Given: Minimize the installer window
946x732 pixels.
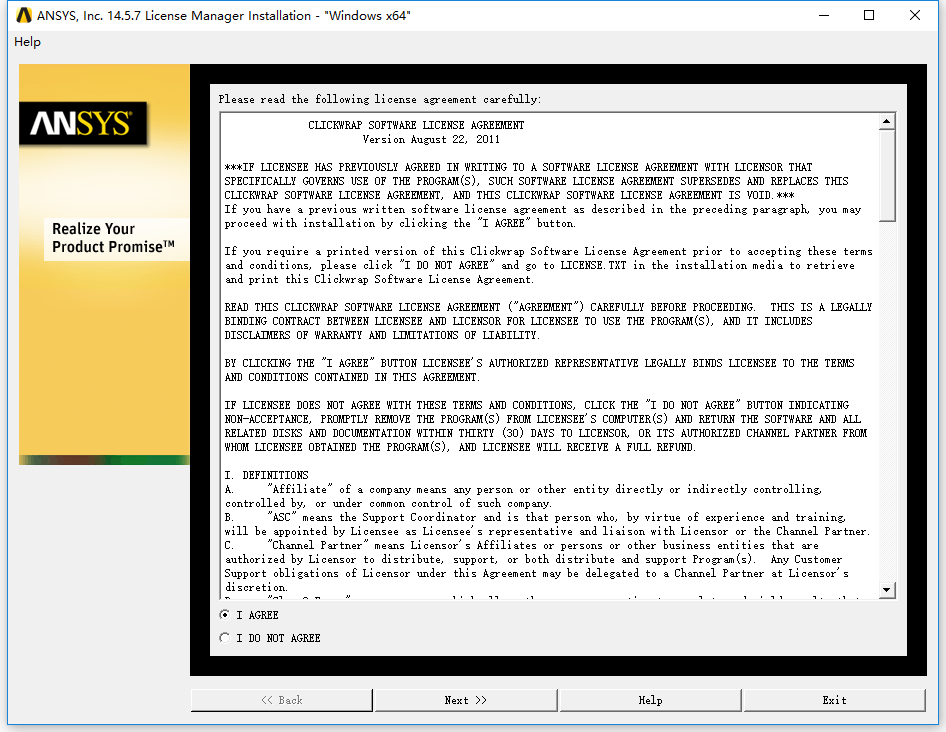Looking at the screenshot, I should [824, 15].
